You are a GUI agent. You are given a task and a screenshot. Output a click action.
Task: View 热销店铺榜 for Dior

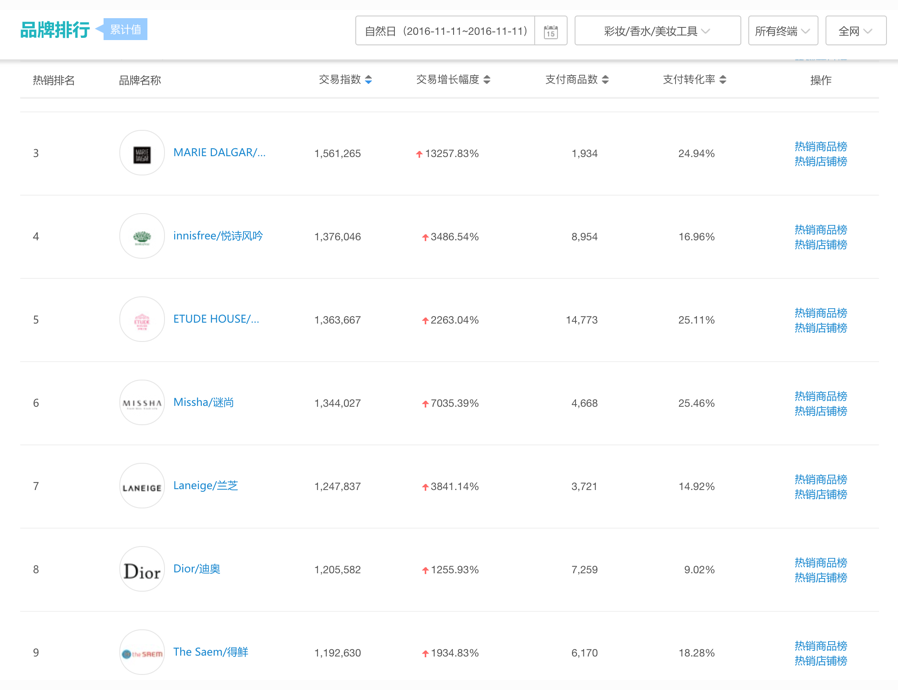pos(821,577)
